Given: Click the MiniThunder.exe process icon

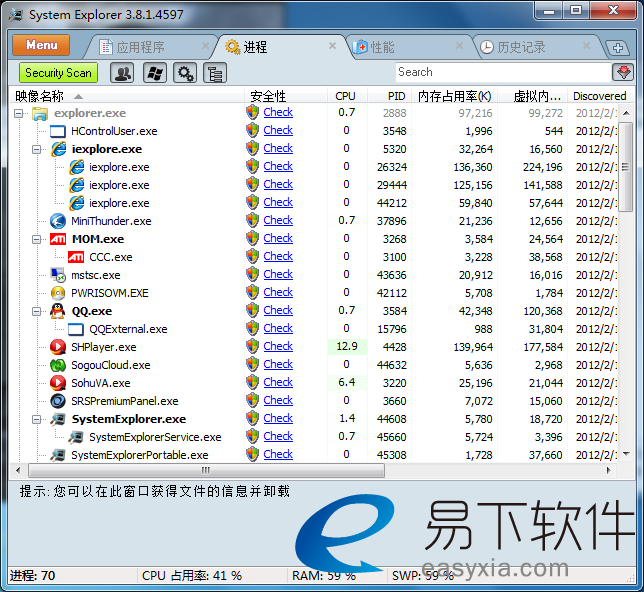Looking at the screenshot, I should point(58,221).
